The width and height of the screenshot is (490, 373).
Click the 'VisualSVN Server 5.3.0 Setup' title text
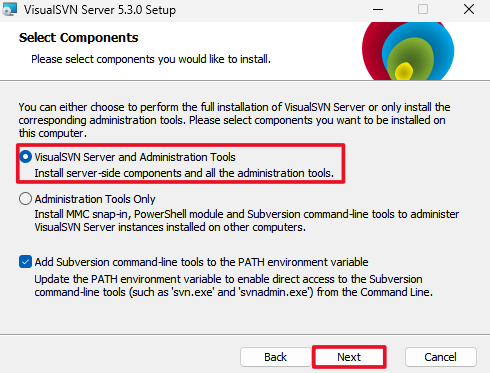pyautogui.click(x=100, y=10)
